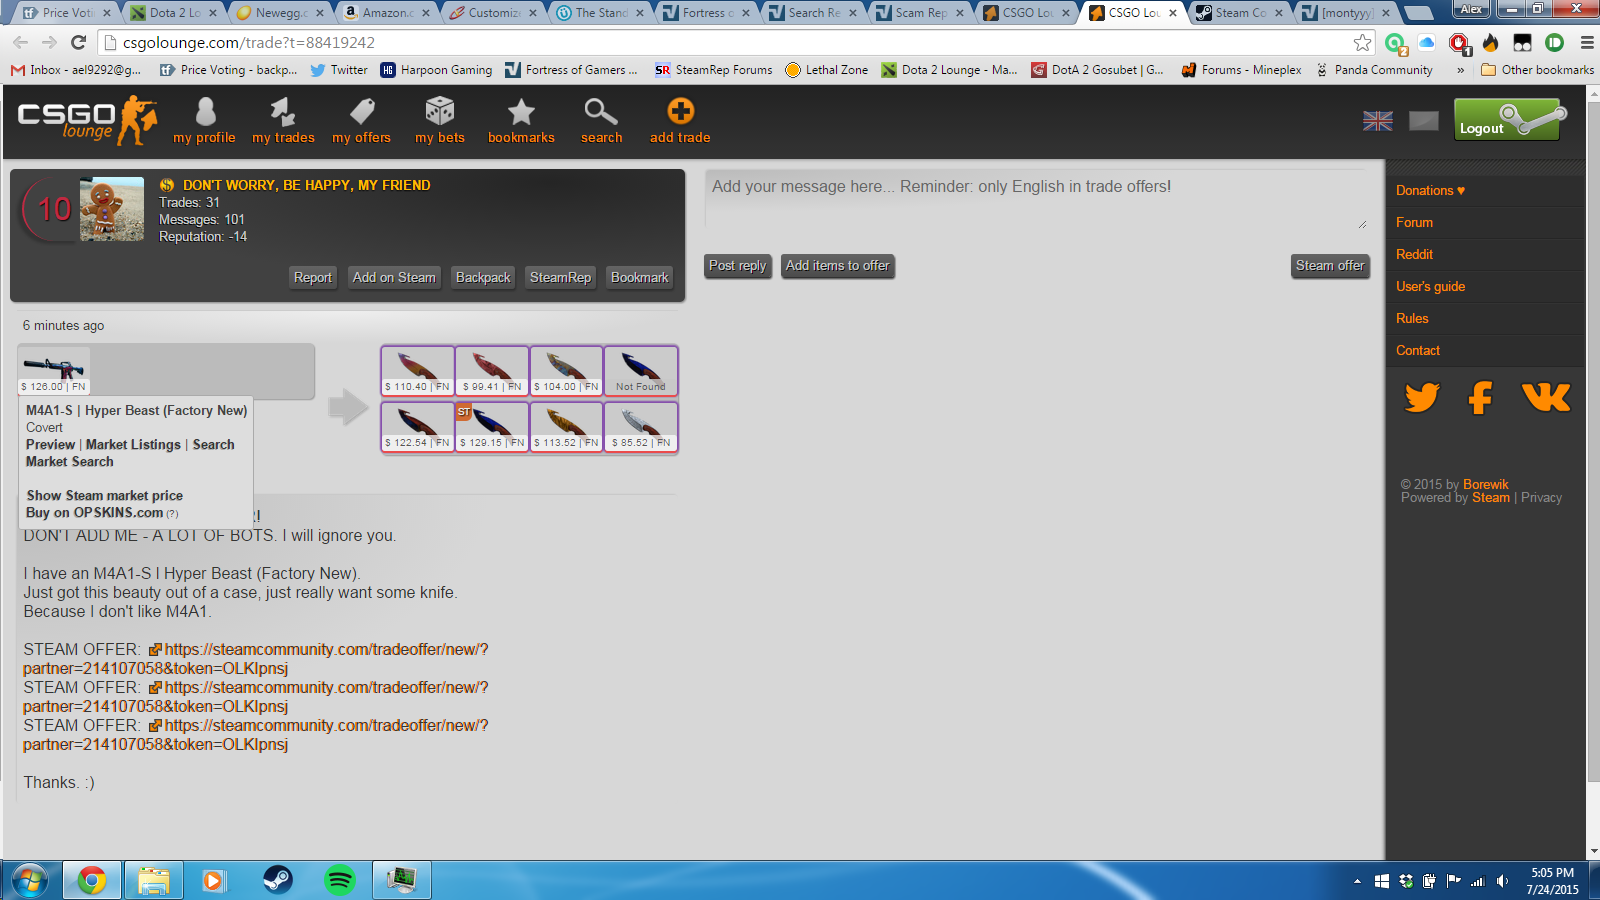
Task: Go to my offers tag icon
Action: tap(362, 112)
